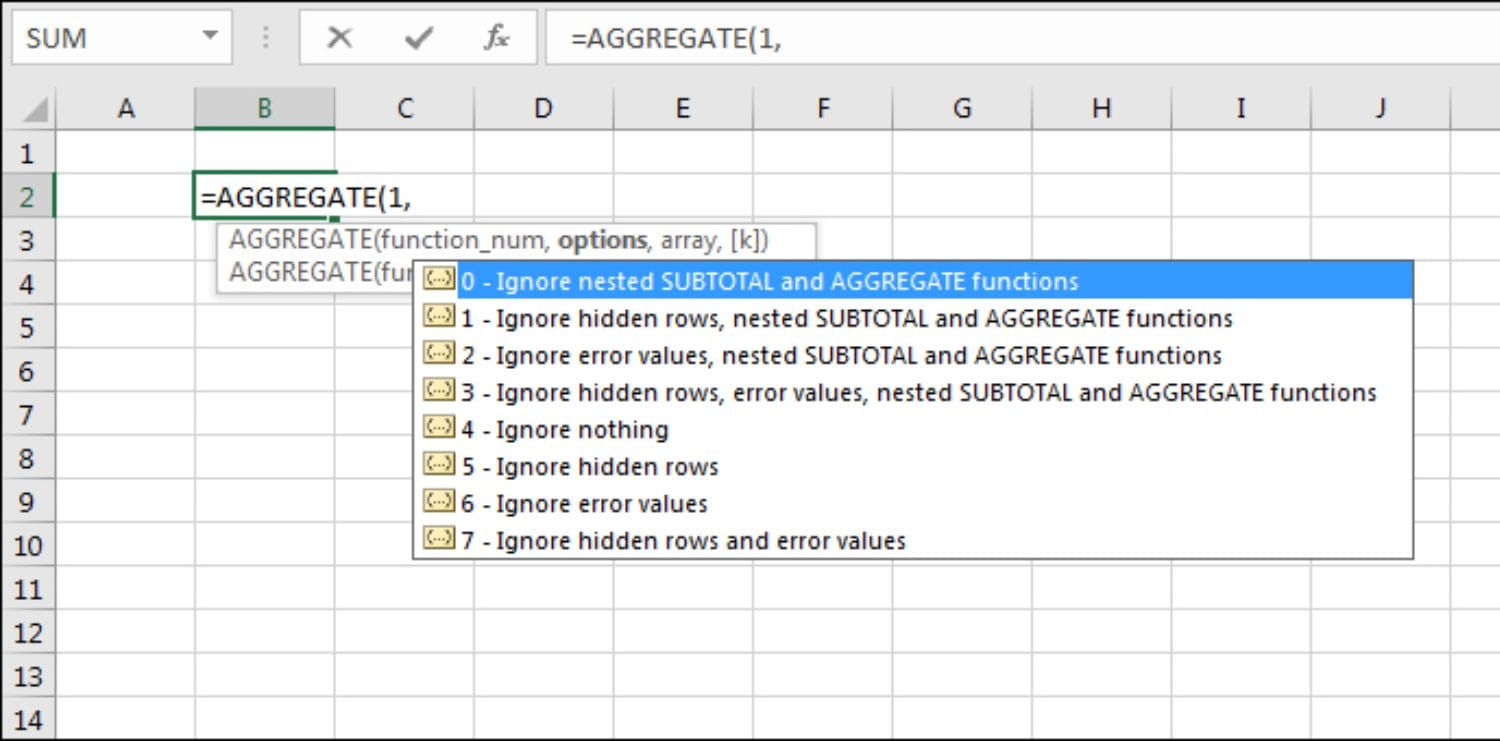
Task: Select column E header
Action: pyautogui.click(x=683, y=108)
